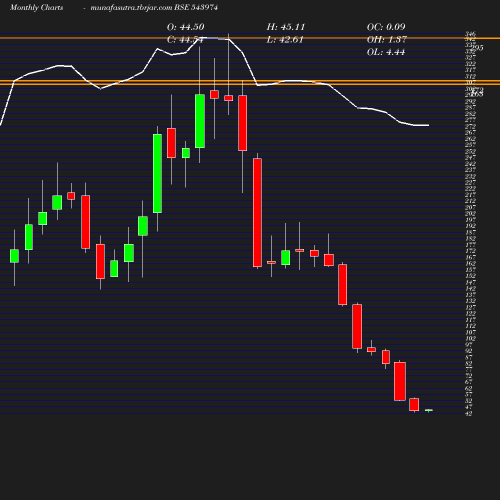Click the tallest green candlestick body
The image size is (500, 500).
point(157,173)
